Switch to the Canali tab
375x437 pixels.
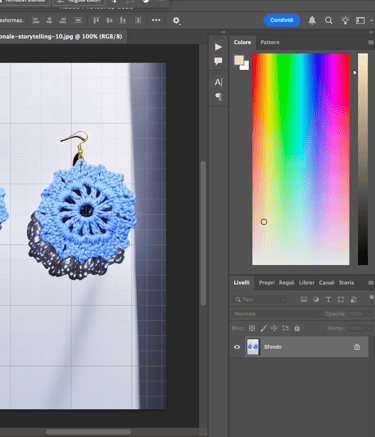pos(327,283)
